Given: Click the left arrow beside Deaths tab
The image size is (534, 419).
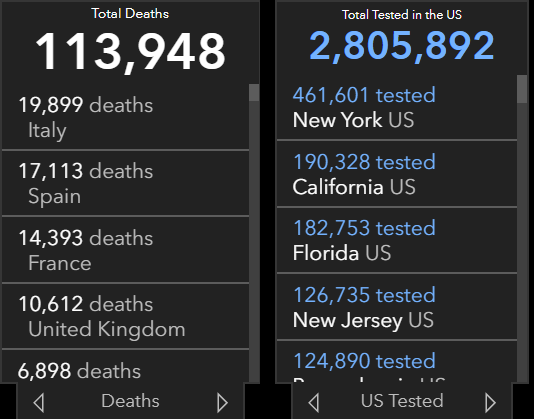Looking at the screenshot, I should [x=39, y=402].
